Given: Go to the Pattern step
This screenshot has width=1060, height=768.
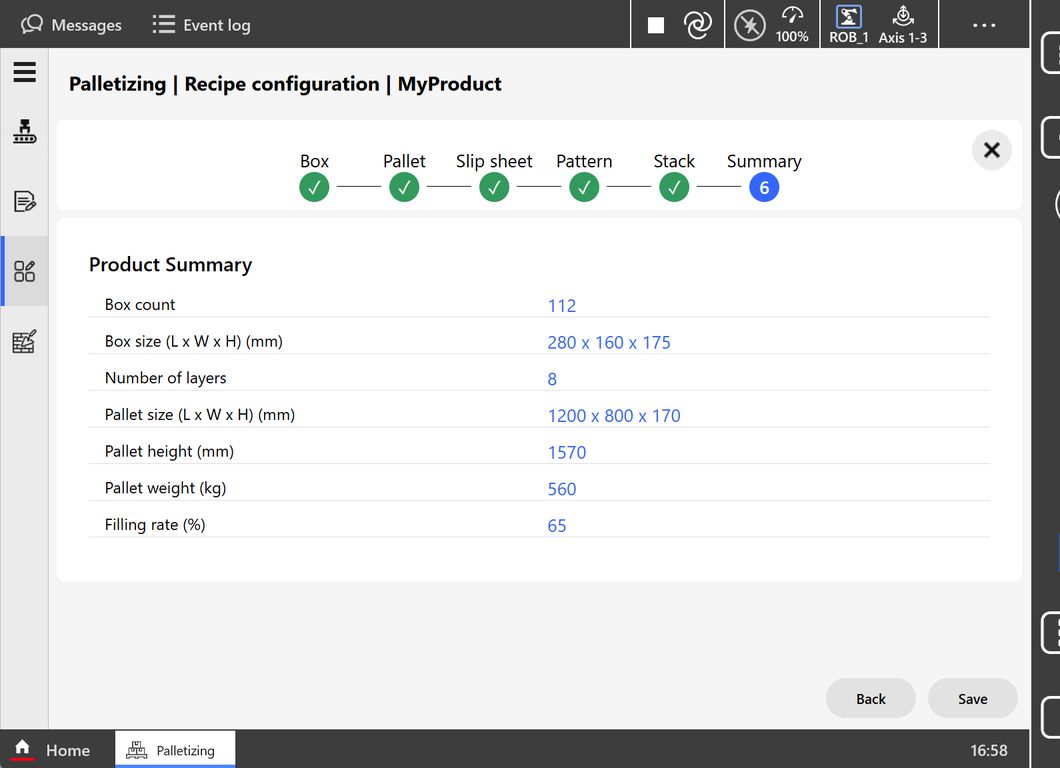Looking at the screenshot, I should (x=584, y=187).
